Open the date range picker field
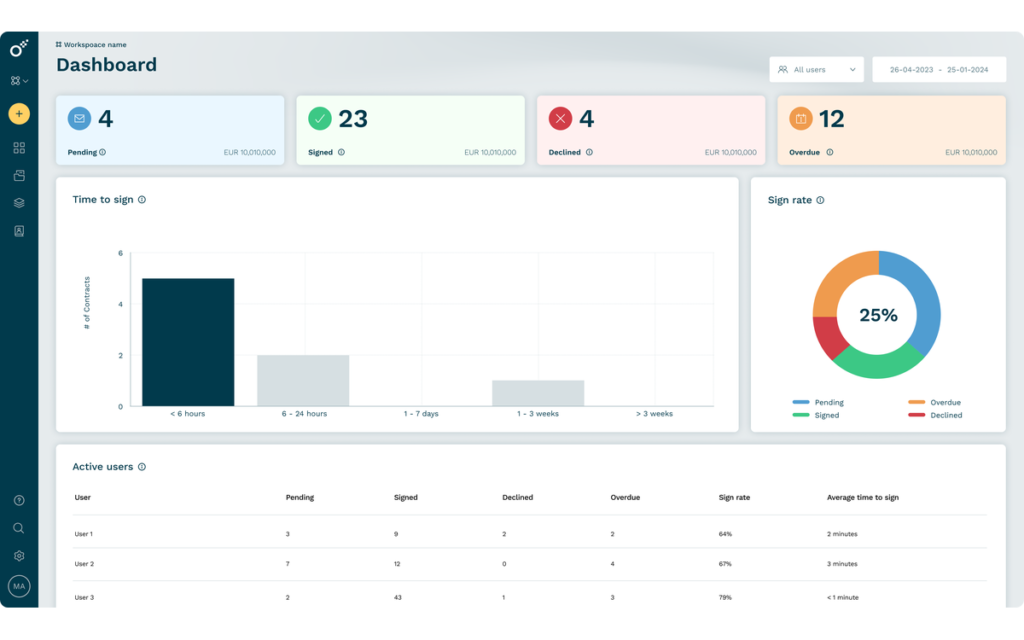The height and width of the screenshot is (640, 1024). (x=939, y=69)
